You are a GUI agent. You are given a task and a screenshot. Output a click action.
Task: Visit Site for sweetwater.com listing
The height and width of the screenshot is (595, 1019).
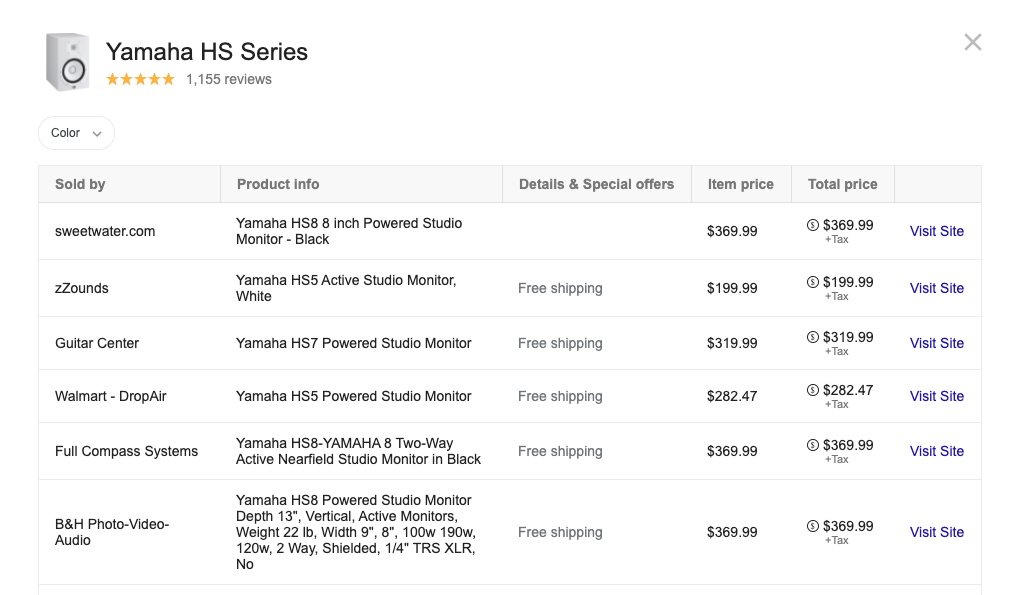936,231
